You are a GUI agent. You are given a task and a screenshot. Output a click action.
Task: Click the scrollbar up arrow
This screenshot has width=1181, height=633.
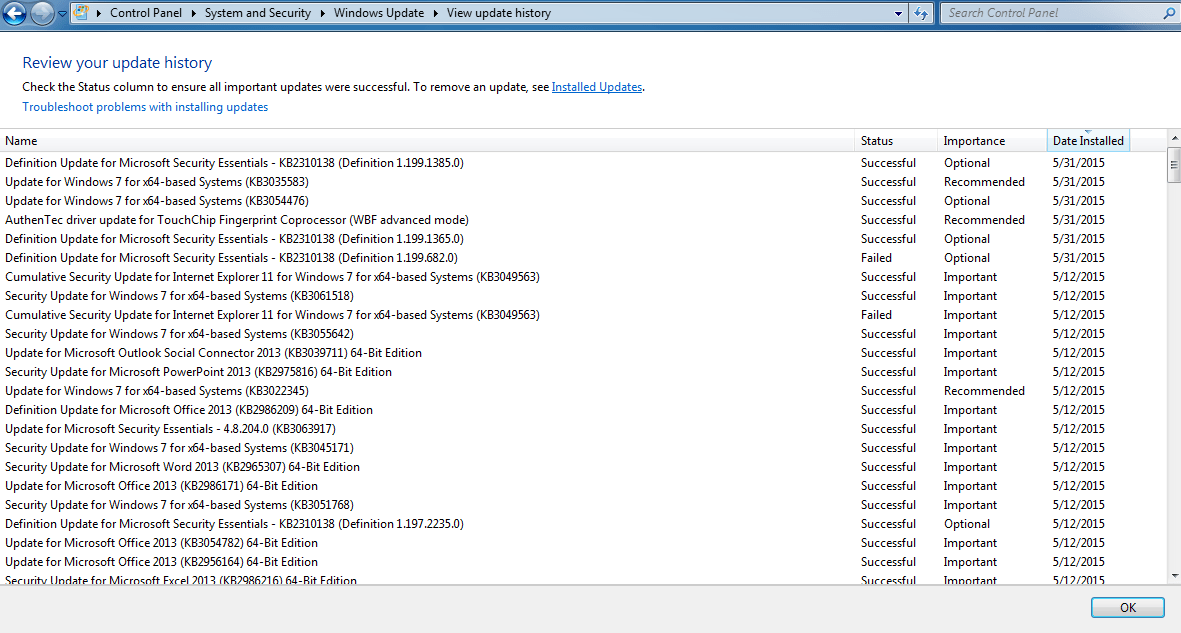click(1174, 139)
